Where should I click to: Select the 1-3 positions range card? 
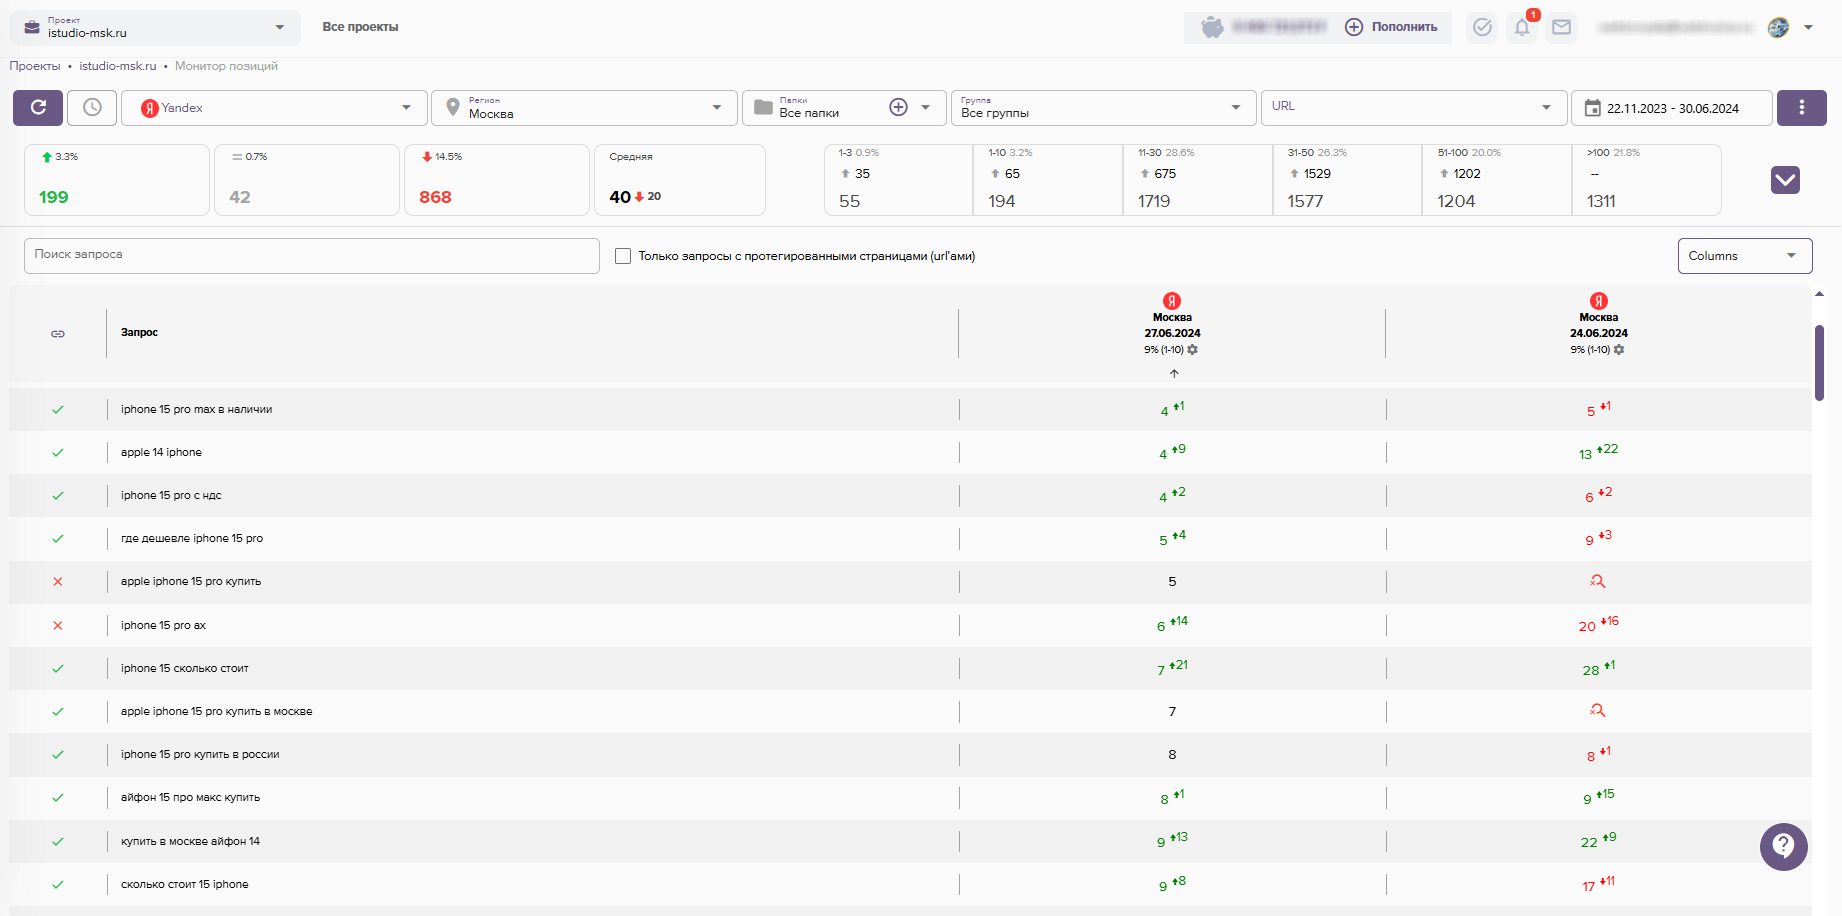tap(898, 180)
